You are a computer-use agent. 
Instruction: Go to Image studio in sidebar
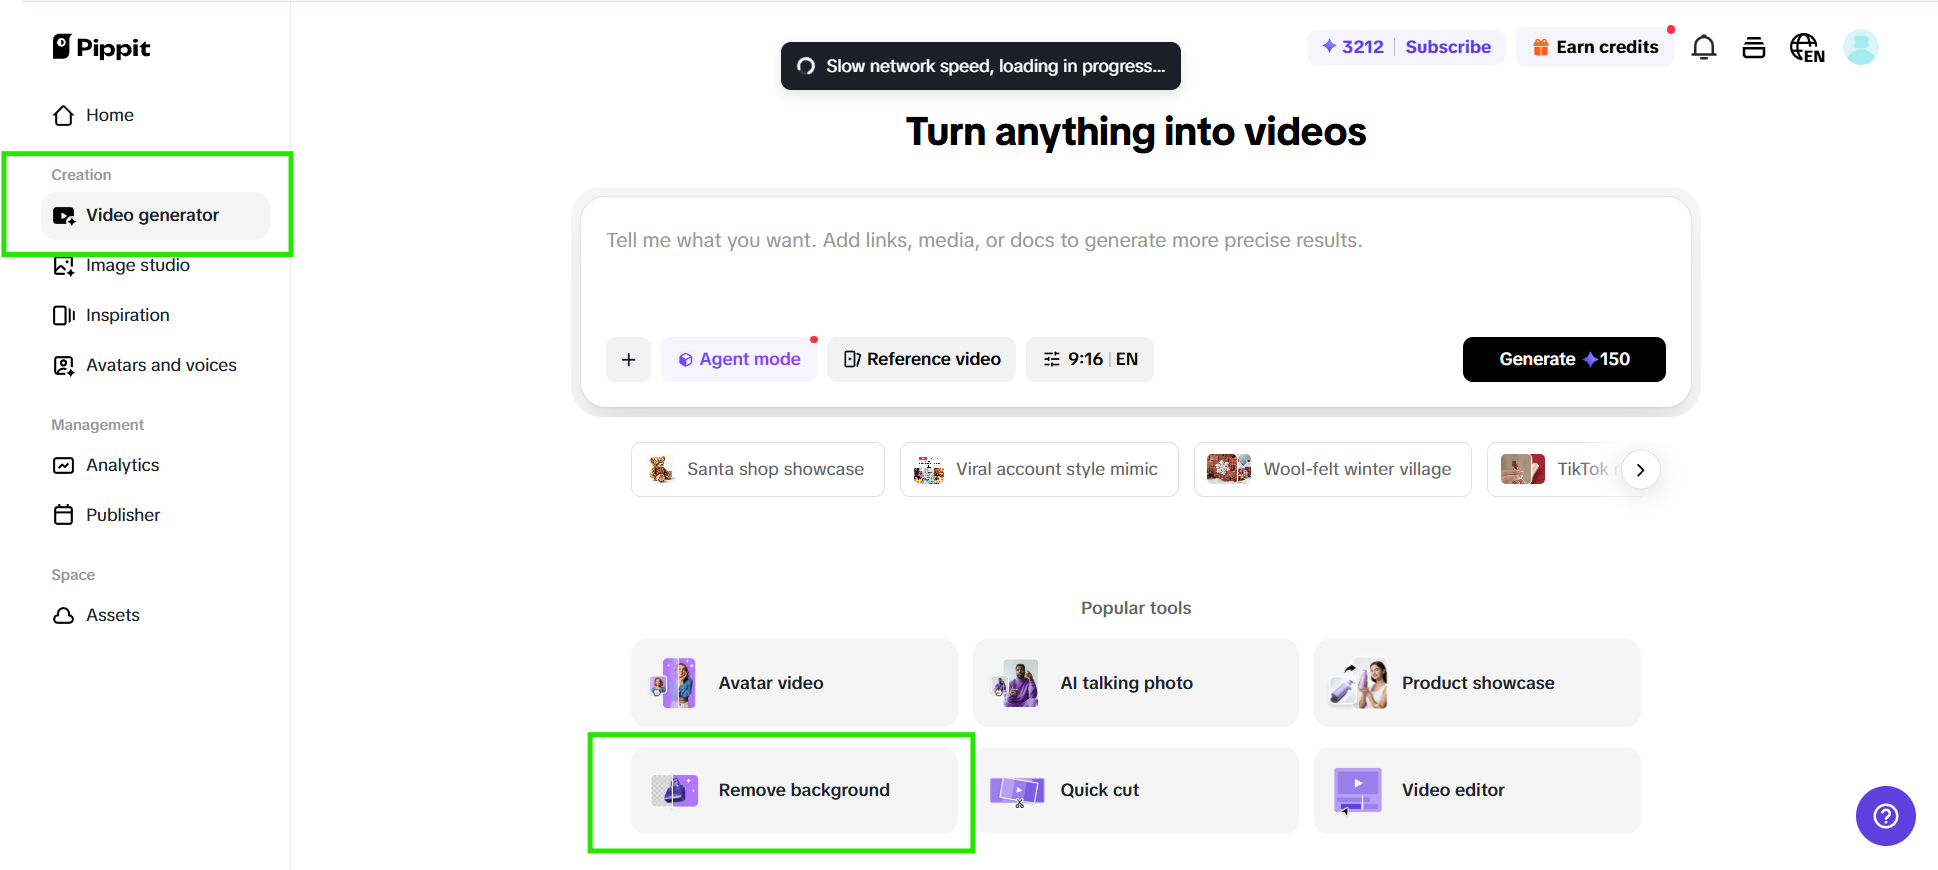click(137, 265)
